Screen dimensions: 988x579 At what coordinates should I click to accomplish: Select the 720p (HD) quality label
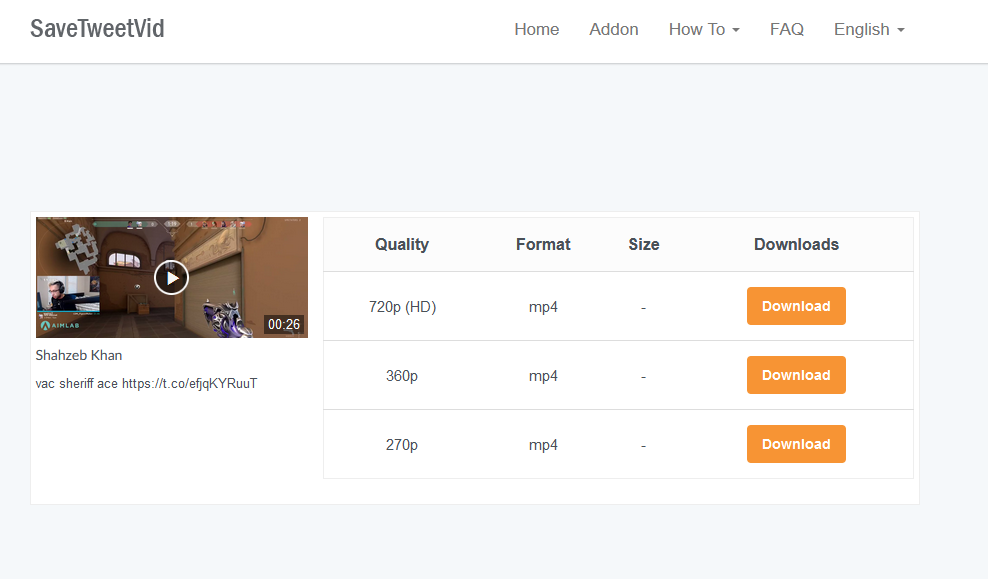tap(402, 307)
